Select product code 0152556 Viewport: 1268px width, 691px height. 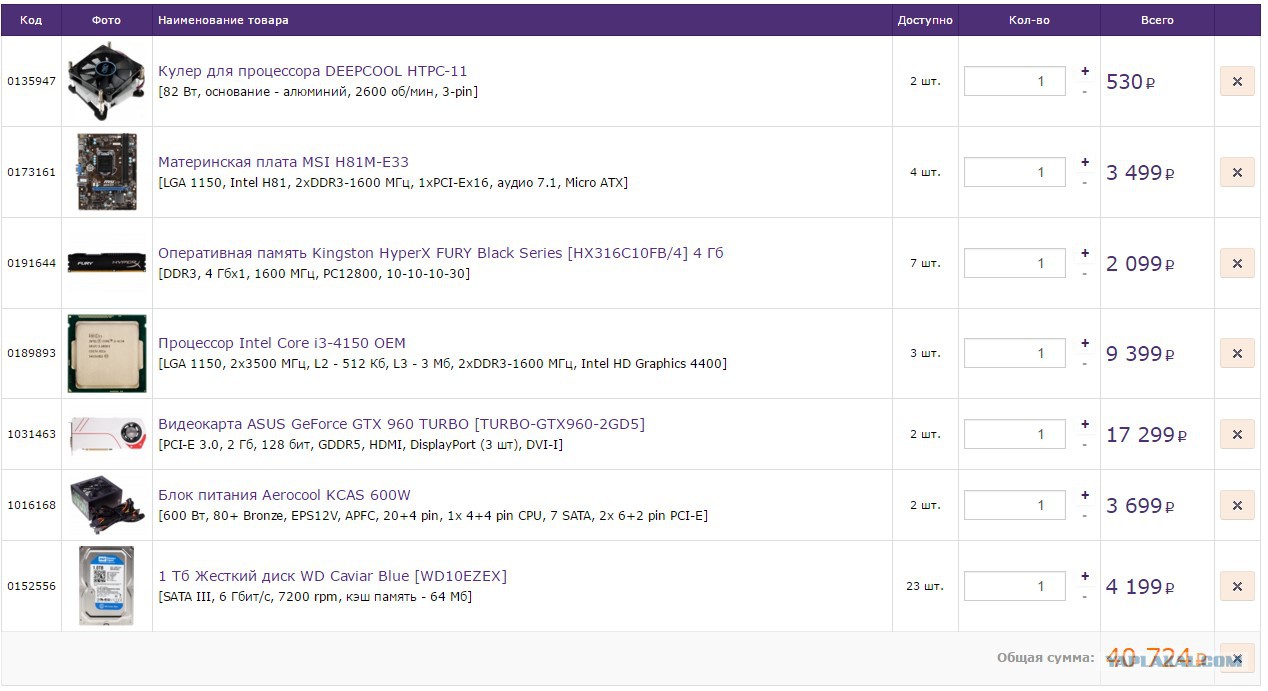(x=31, y=586)
